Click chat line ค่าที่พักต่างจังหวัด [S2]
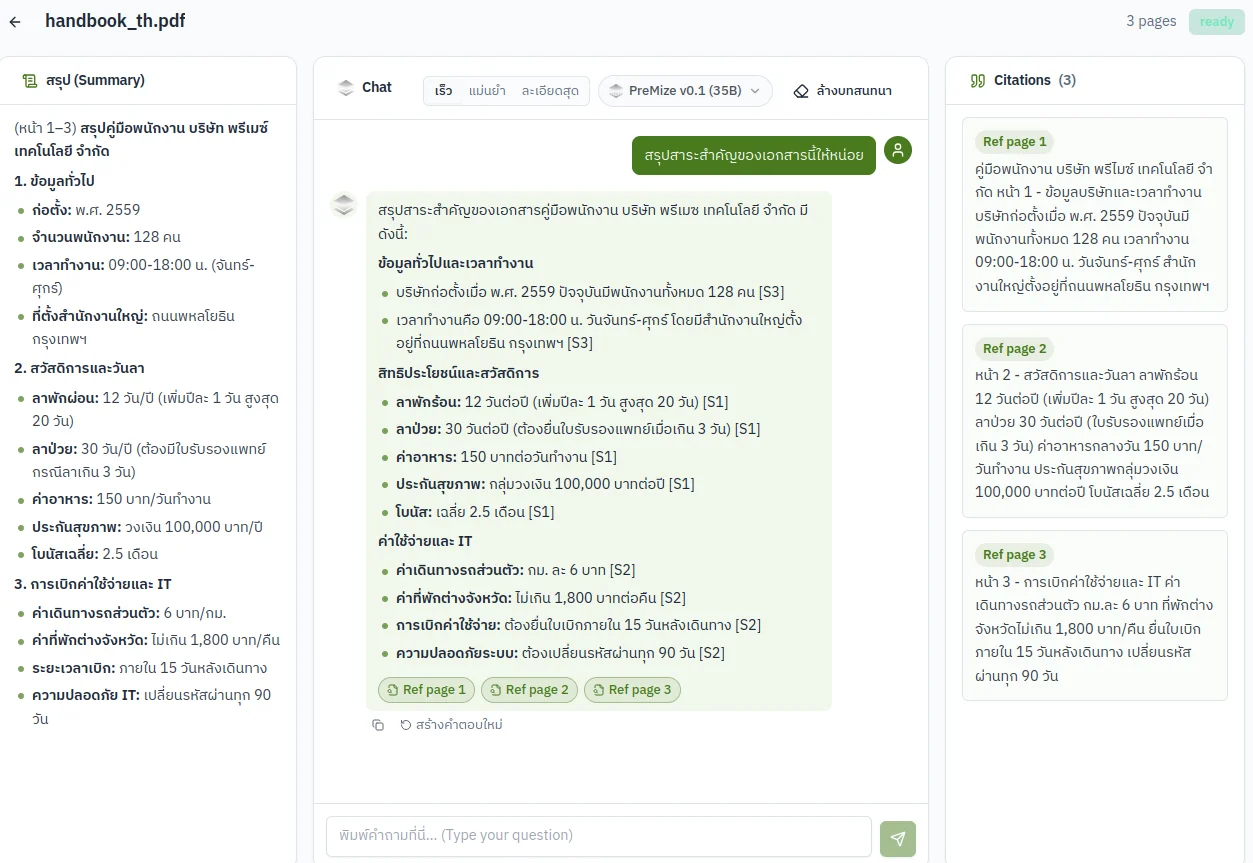This screenshot has width=1253, height=863. (x=541, y=598)
